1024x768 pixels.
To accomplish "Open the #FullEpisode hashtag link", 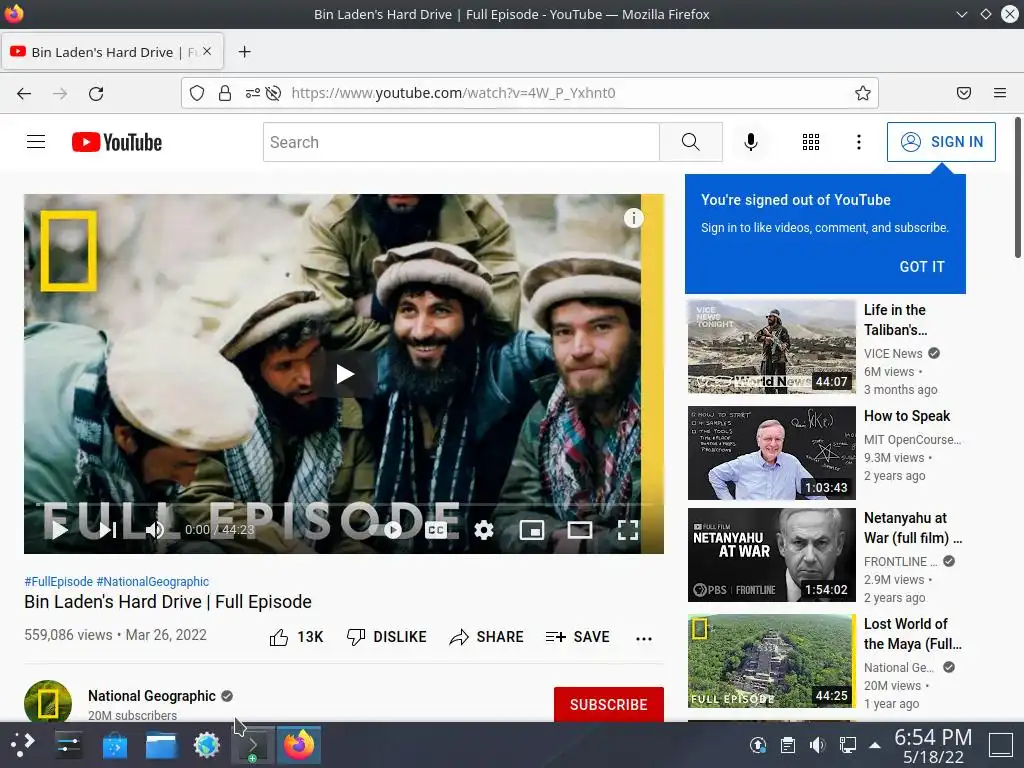I will (x=59, y=581).
